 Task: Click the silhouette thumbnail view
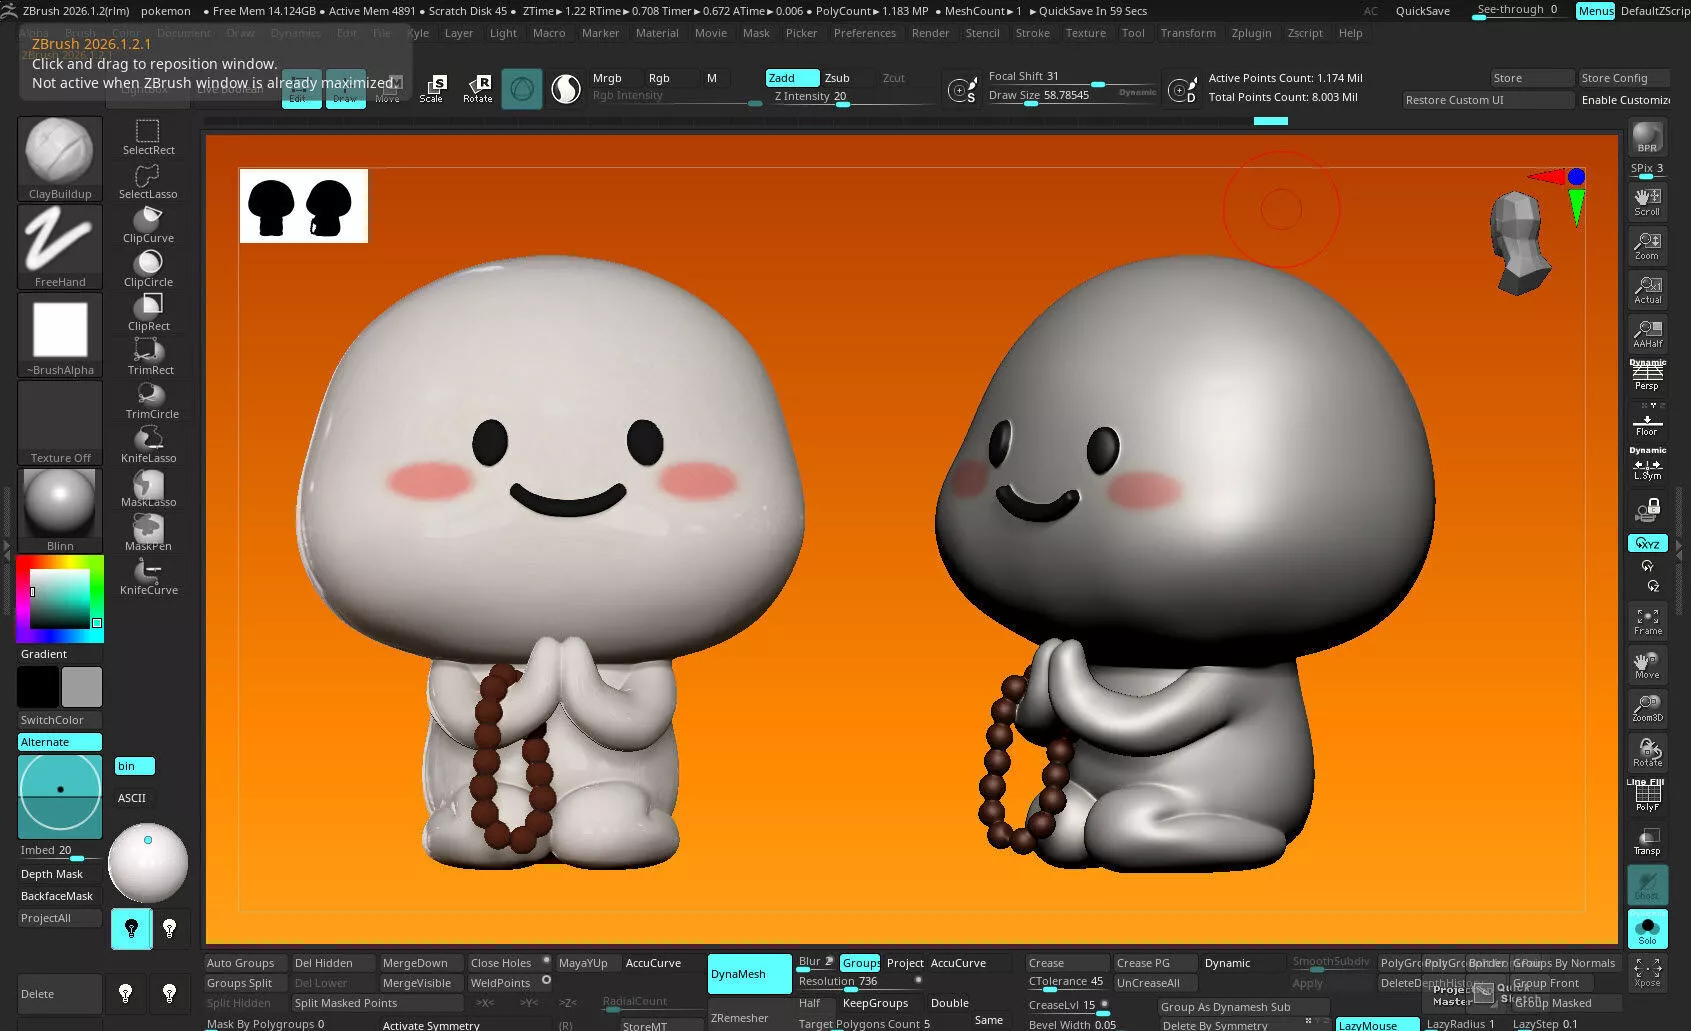tap(304, 206)
